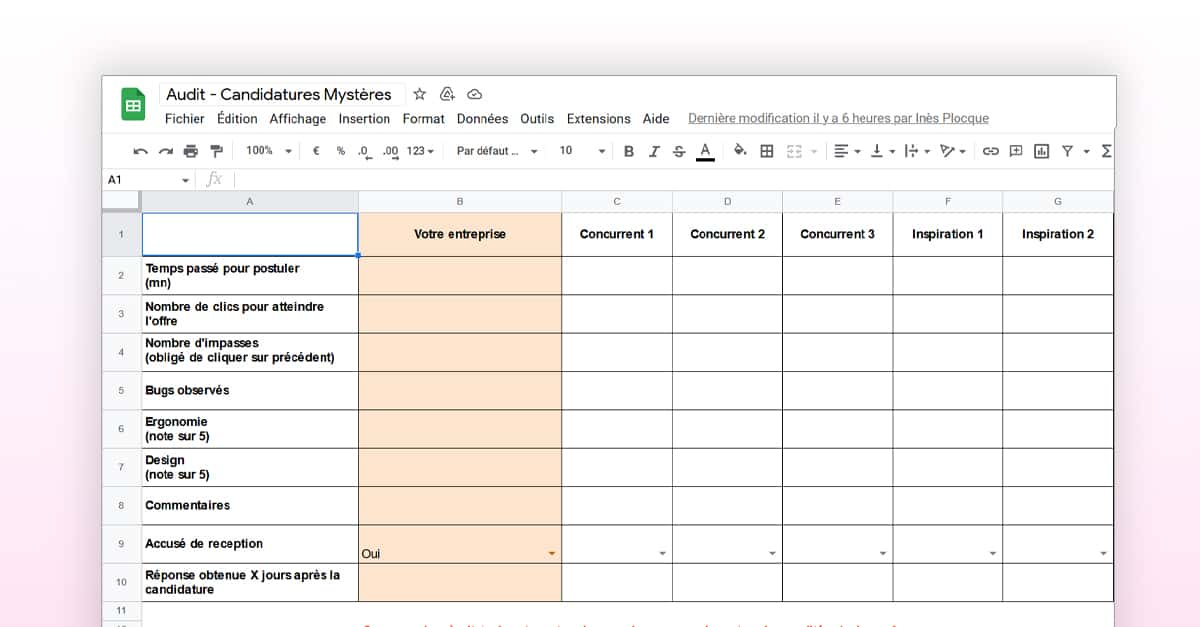Click the merge cells icon

coord(795,151)
